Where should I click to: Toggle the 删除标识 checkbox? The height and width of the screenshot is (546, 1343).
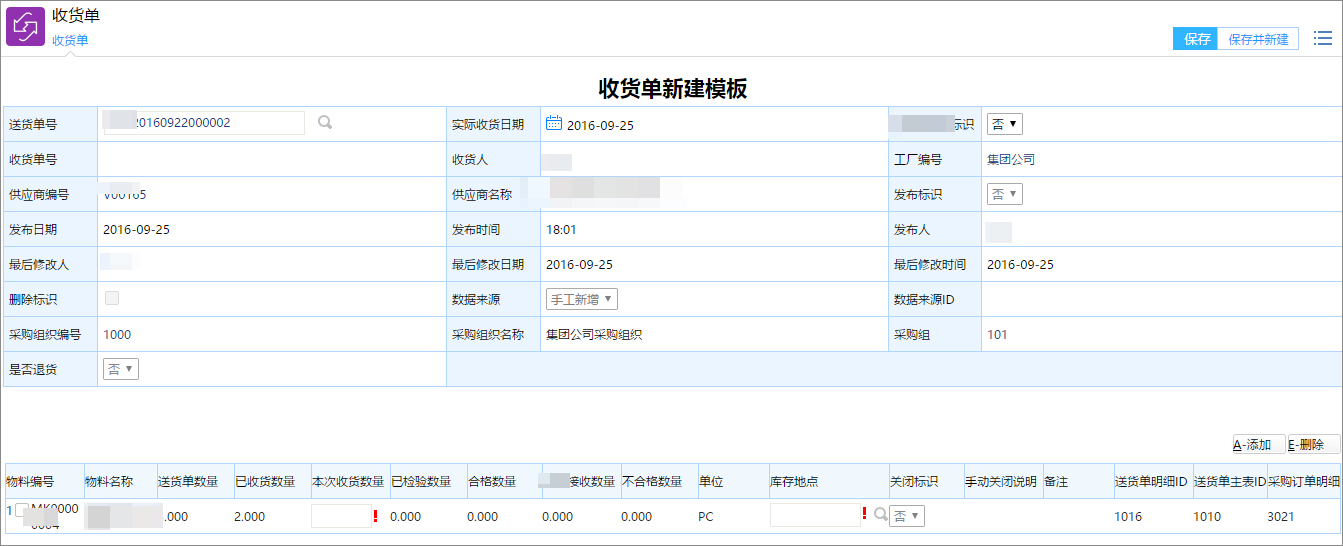coord(112,298)
